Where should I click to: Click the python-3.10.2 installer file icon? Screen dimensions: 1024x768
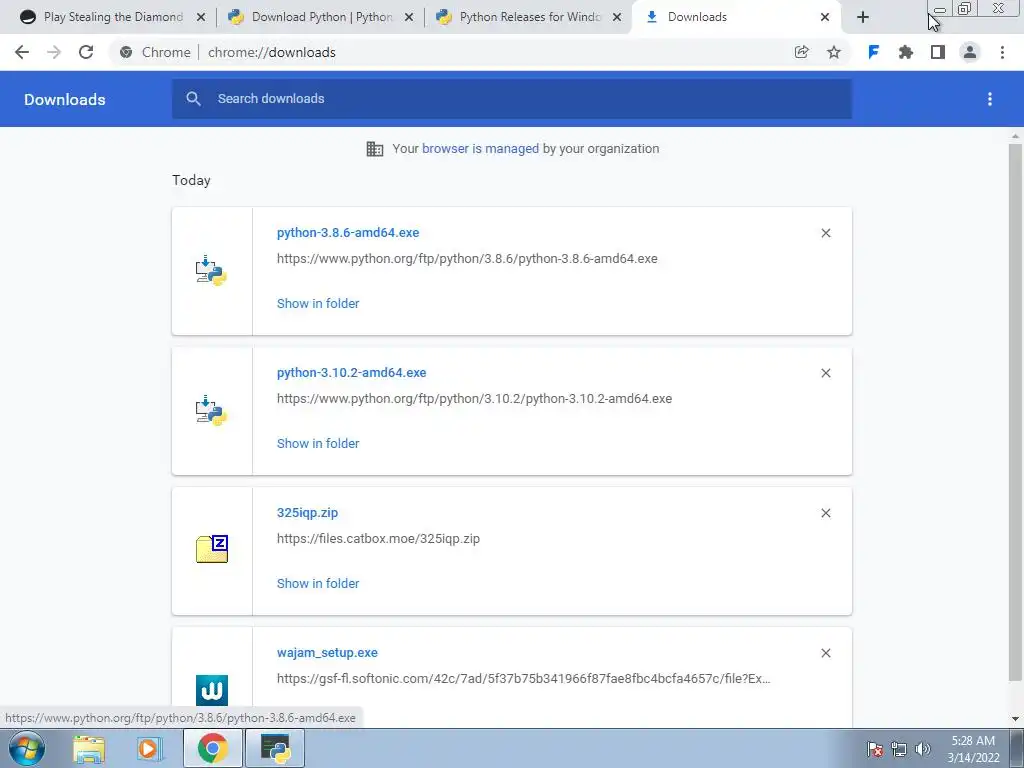coord(211,410)
